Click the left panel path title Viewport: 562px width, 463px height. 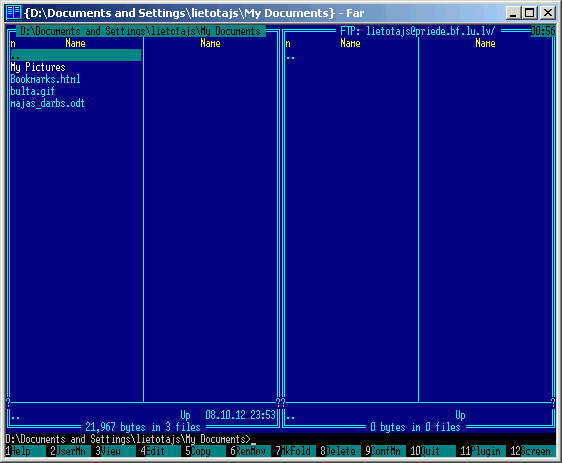141,31
